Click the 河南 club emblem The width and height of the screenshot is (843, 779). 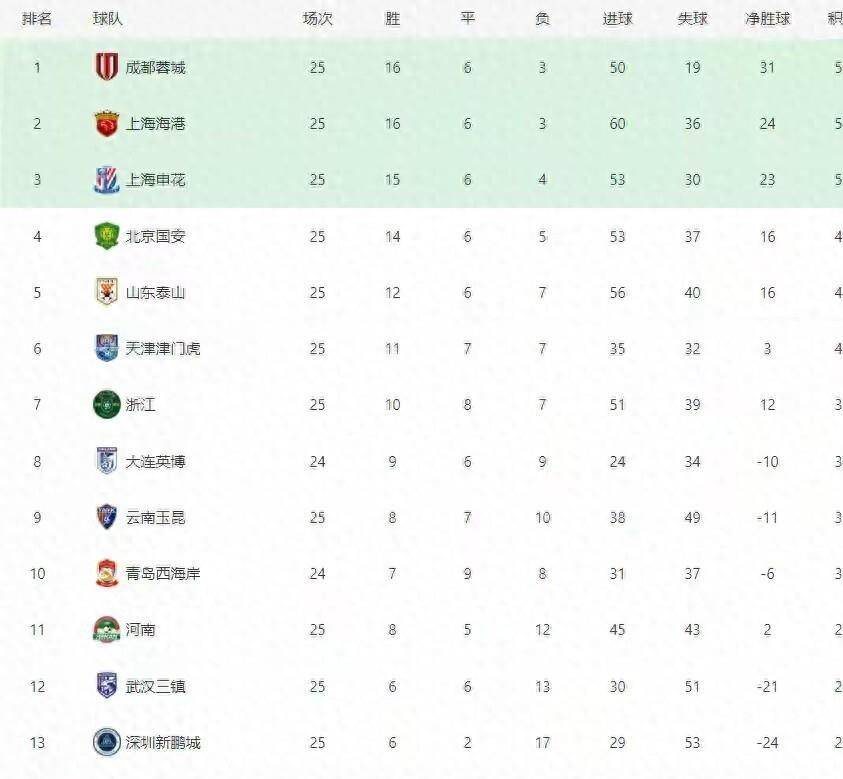click(x=106, y=630)
